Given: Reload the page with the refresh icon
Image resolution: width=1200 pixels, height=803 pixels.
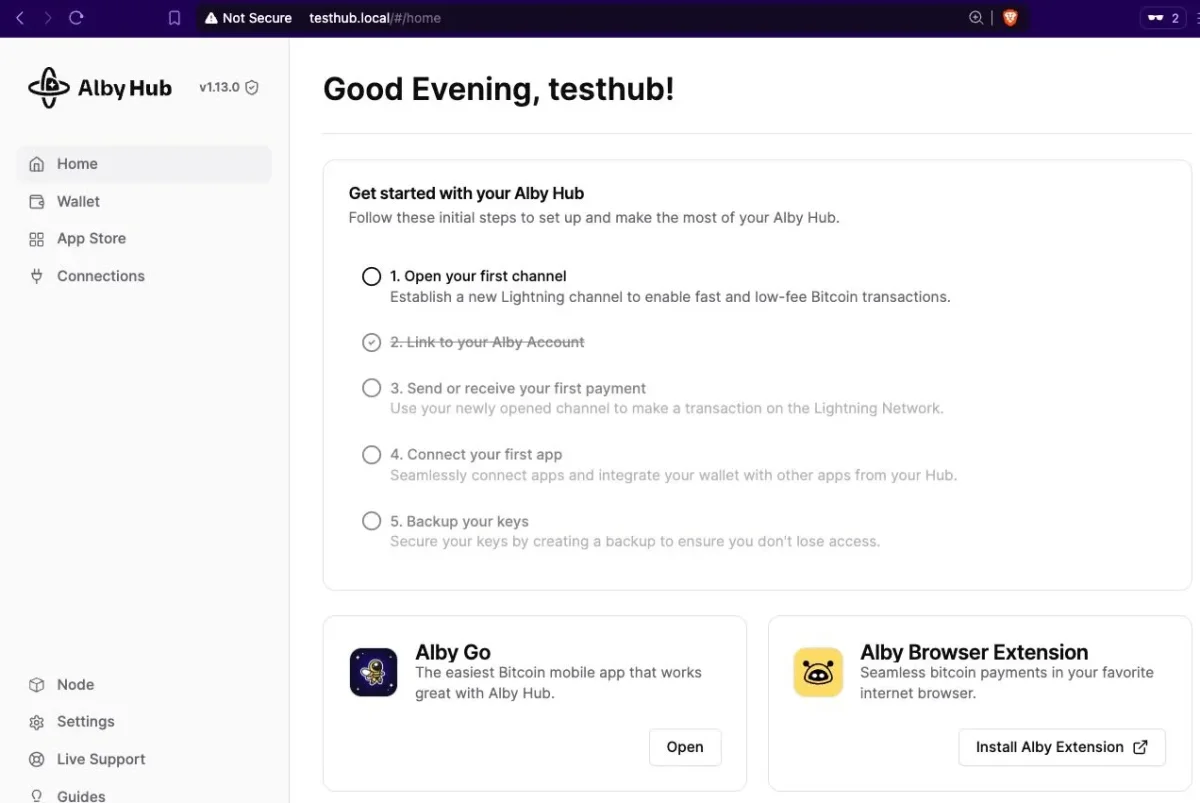Looking at the screenshot, I should click(76, 18).
